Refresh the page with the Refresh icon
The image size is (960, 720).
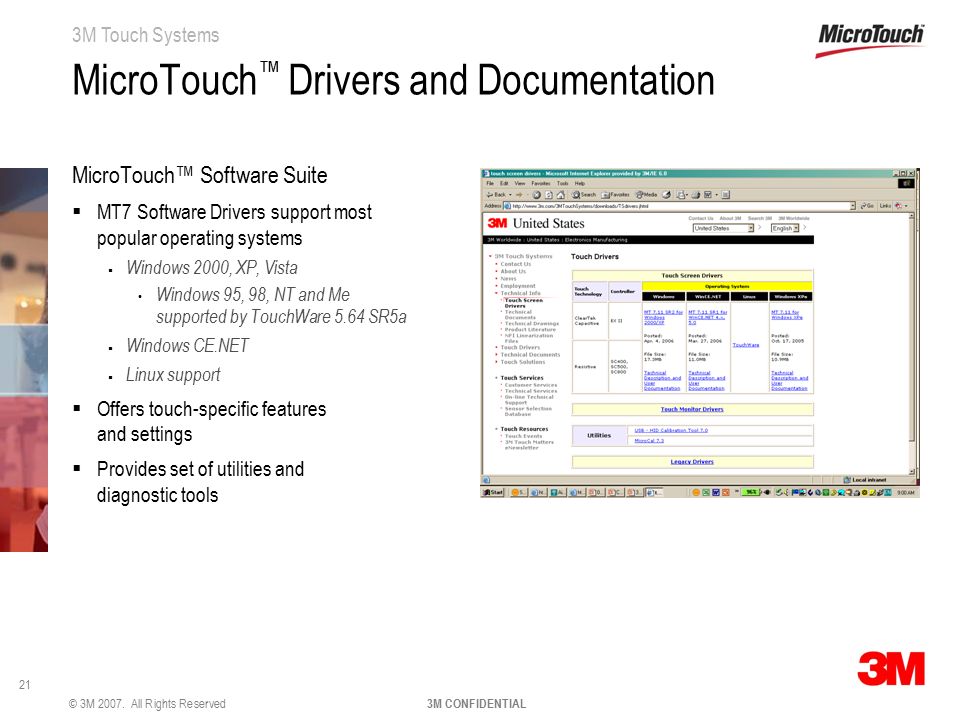click(x=549, y=195)
